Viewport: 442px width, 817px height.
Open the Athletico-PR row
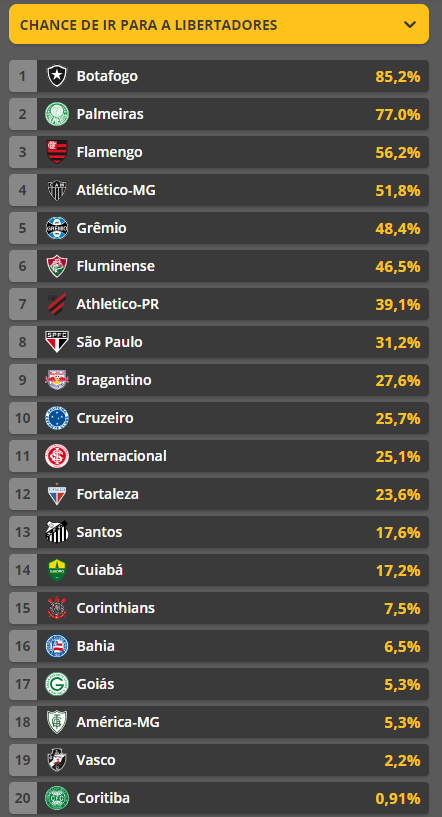point(219,304)
